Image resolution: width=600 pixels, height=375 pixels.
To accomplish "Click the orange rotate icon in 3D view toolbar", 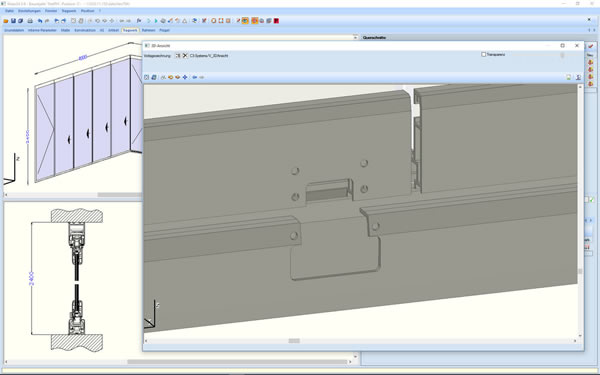I will pos(170,77).
